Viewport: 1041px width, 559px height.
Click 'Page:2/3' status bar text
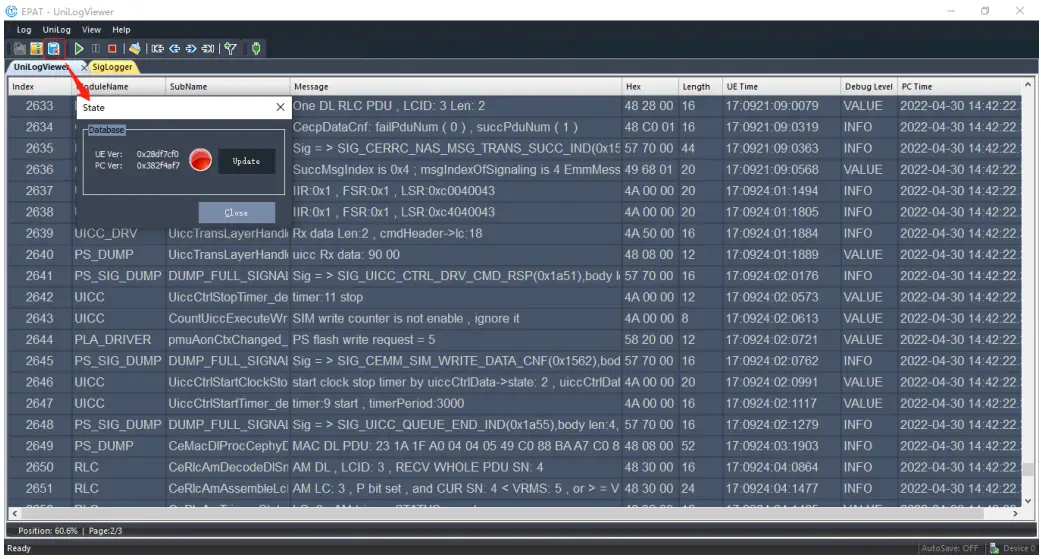(105, 531)
